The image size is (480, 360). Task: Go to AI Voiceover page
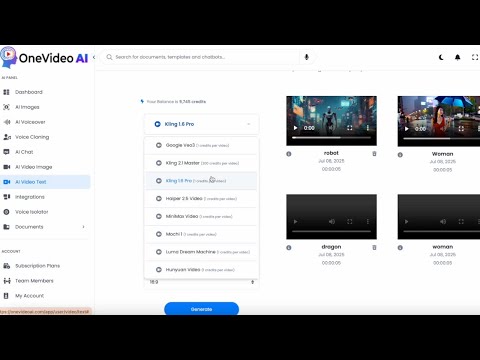(x=30, y=122)
